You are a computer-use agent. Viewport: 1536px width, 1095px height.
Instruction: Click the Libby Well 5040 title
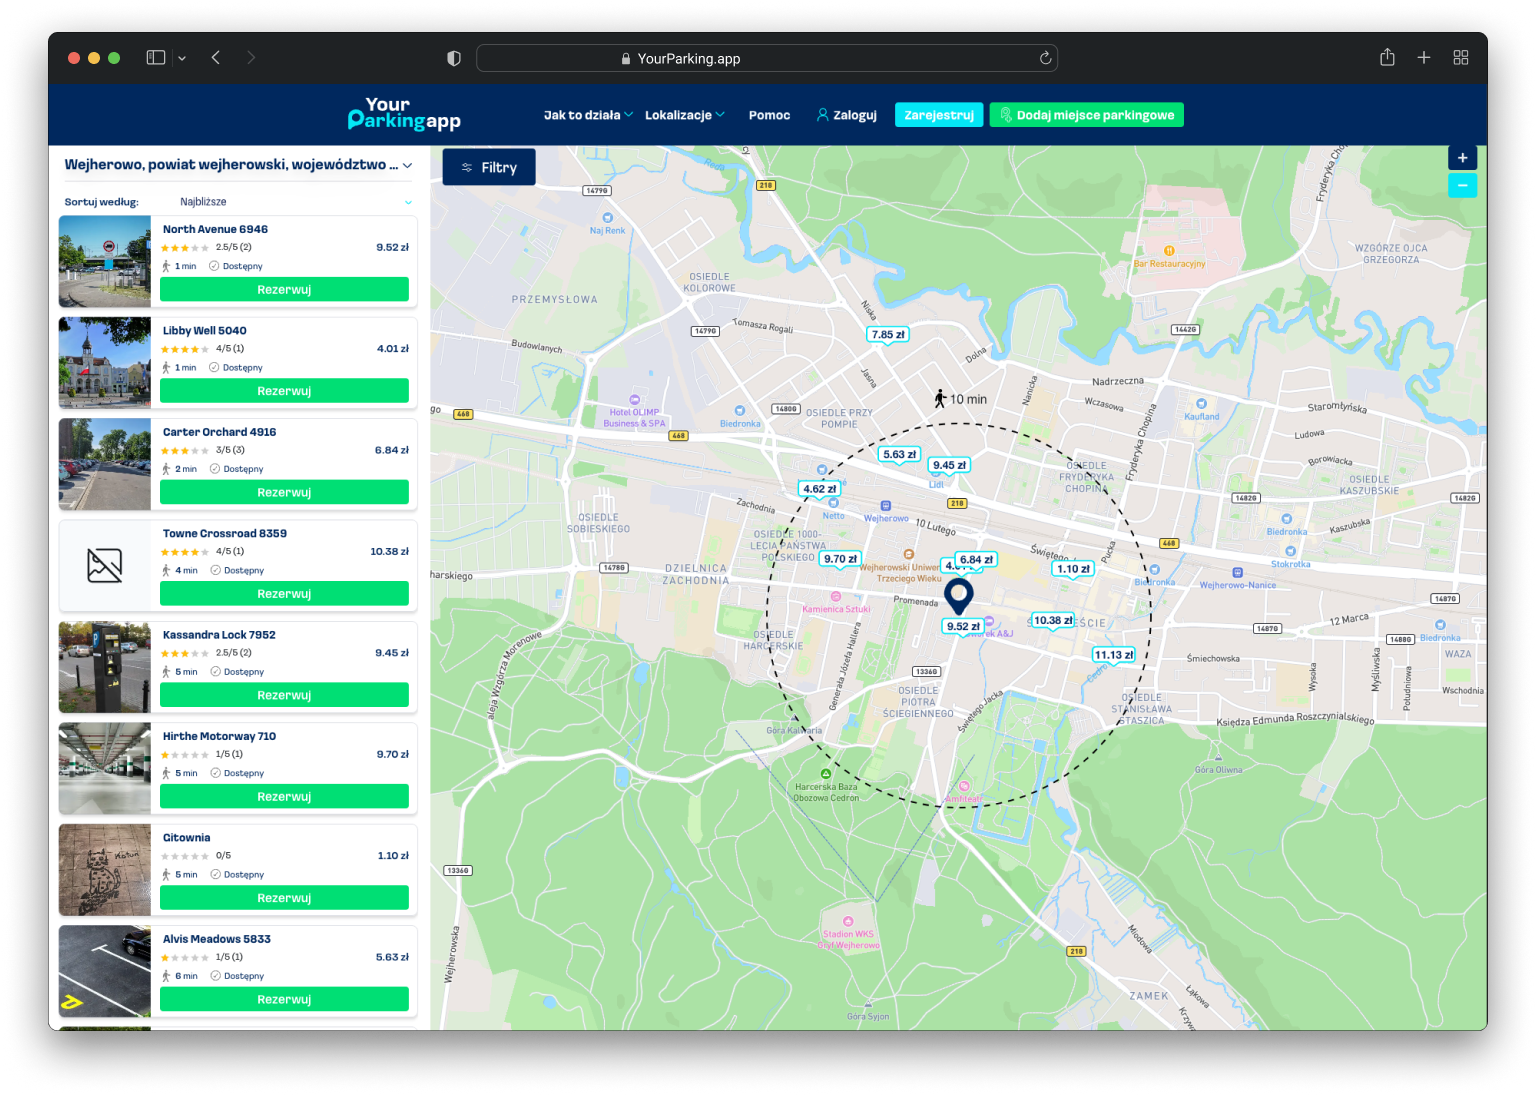[204, 330]
